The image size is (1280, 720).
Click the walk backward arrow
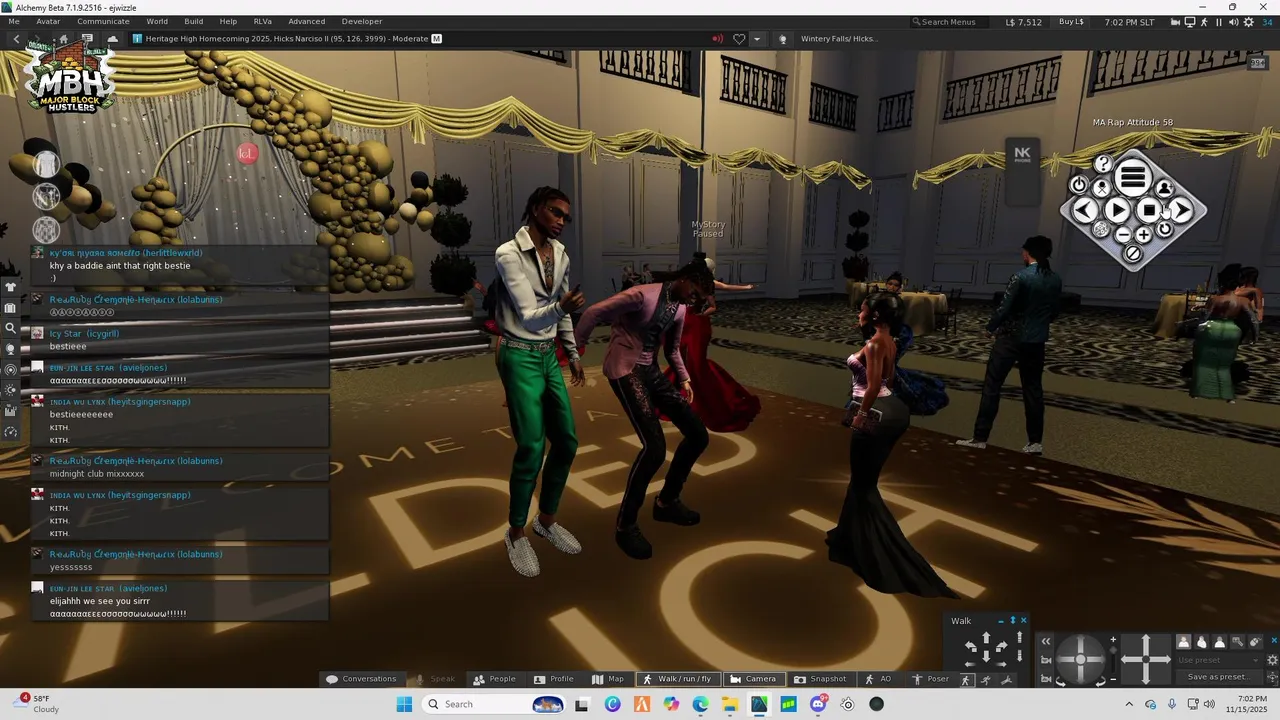click(x=986, y=656)
